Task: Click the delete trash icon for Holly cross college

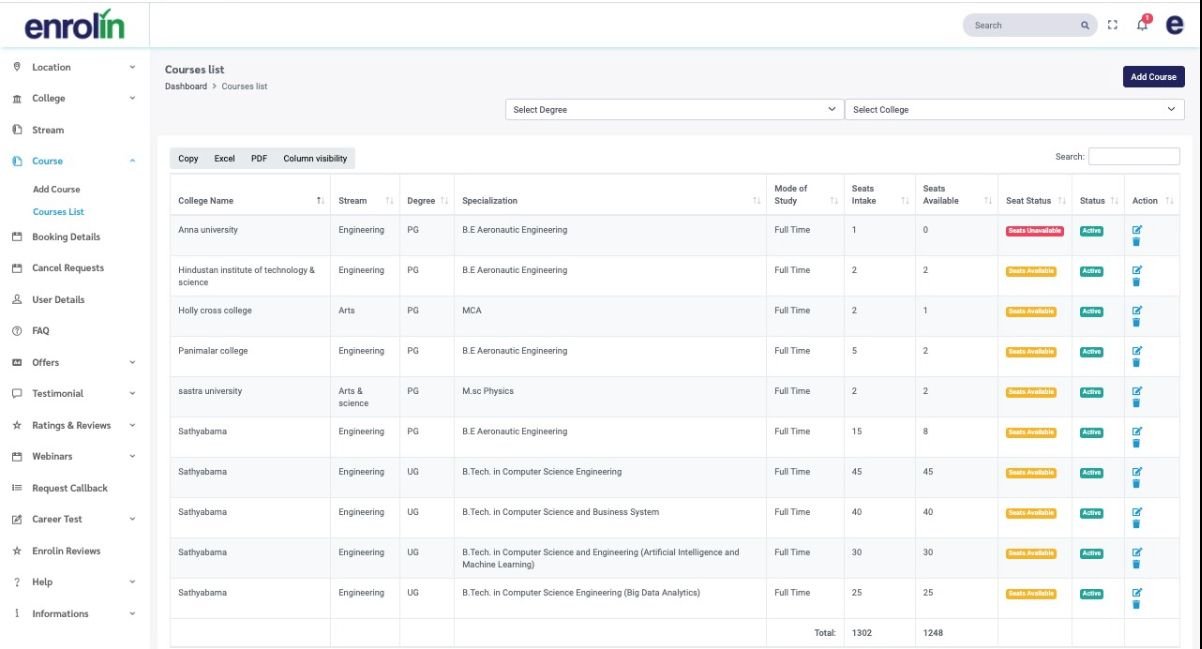Action: pyautogui.click(x=1136, y=322)
